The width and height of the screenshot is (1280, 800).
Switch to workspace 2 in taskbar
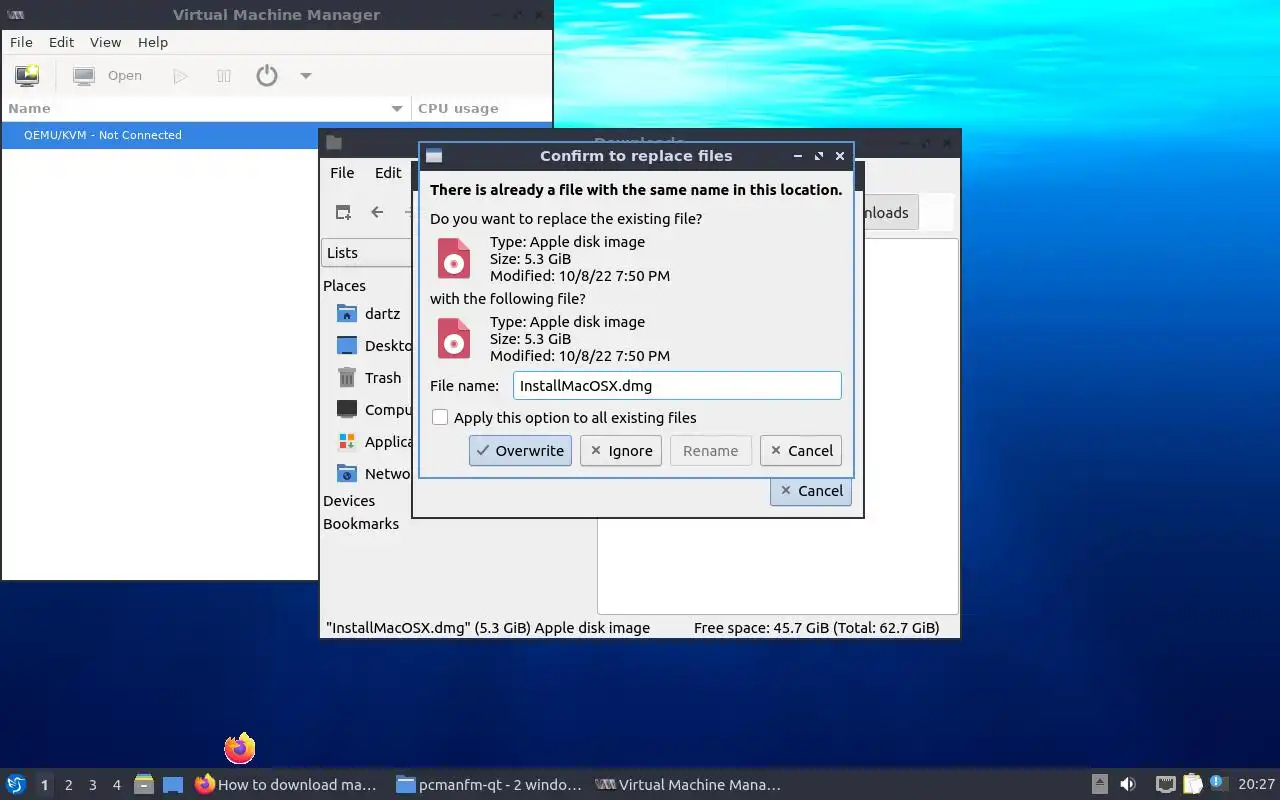(x=68, y=785)
